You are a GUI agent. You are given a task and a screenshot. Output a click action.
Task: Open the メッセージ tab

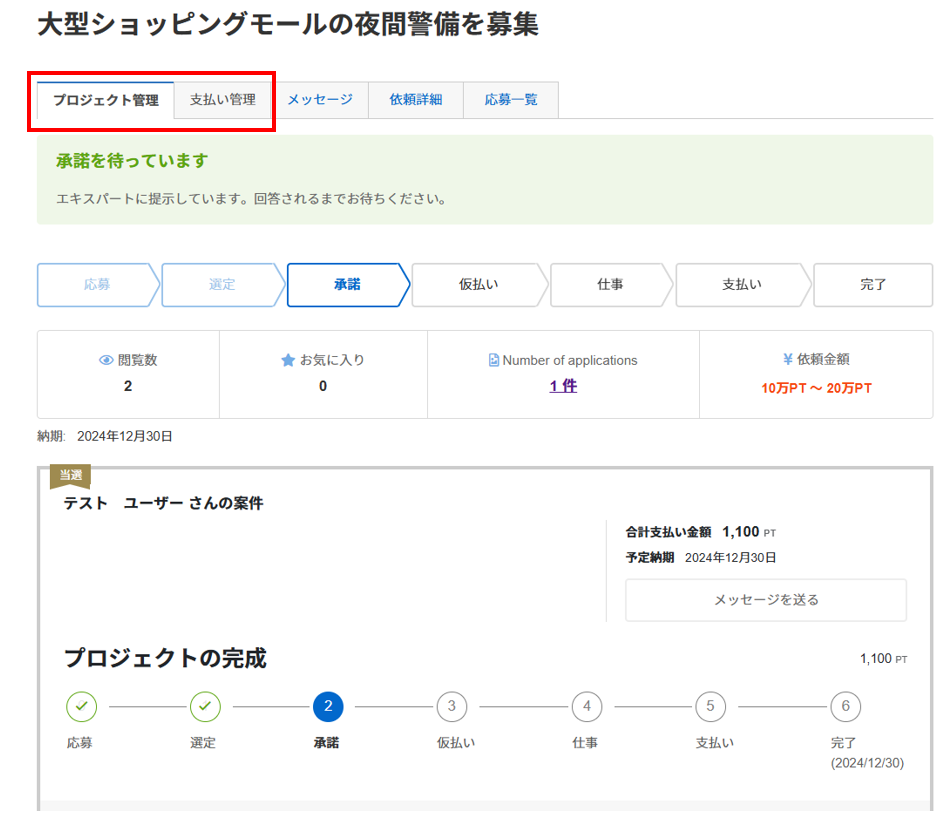[x=320, y=100]
